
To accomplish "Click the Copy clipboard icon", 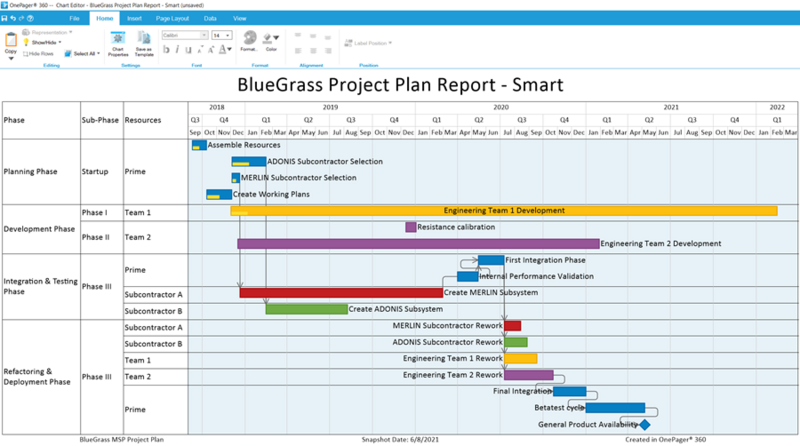I will pyautogui.click(x=11, y=45).
